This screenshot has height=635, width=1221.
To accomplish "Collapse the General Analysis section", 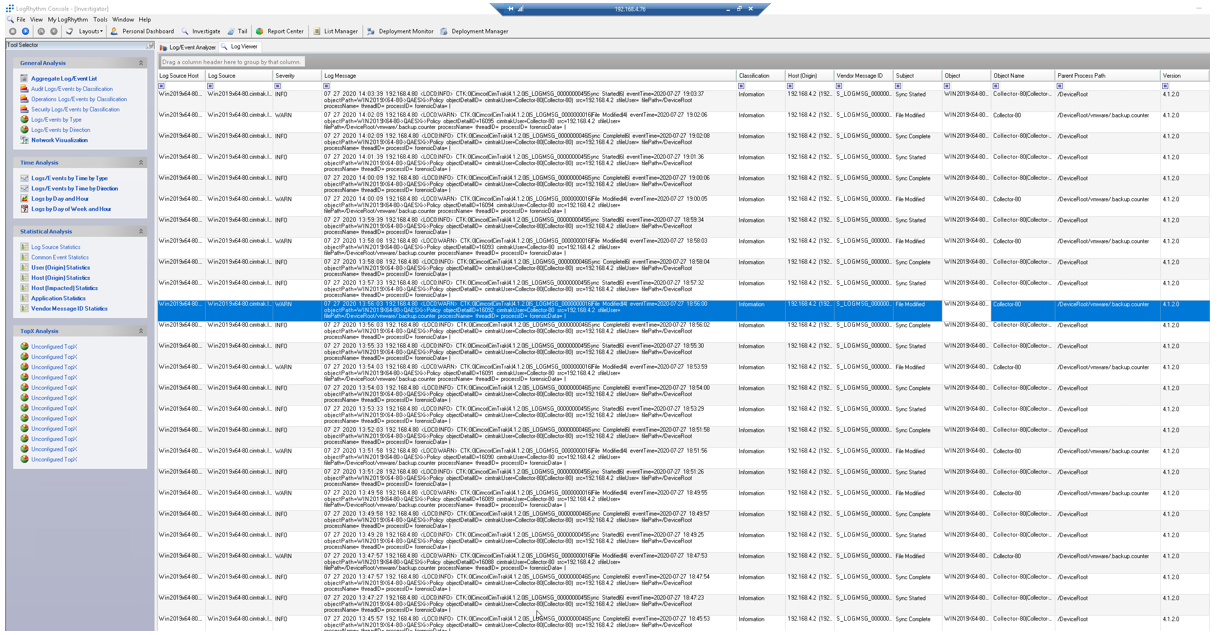I will tap(141, 63).
